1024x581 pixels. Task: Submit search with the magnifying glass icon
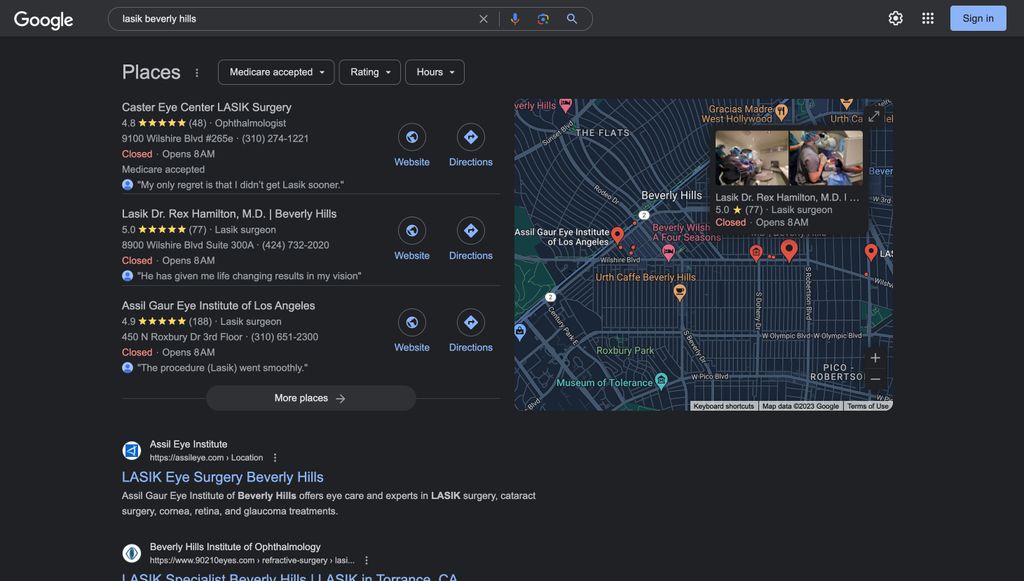(x=571, y=19)
